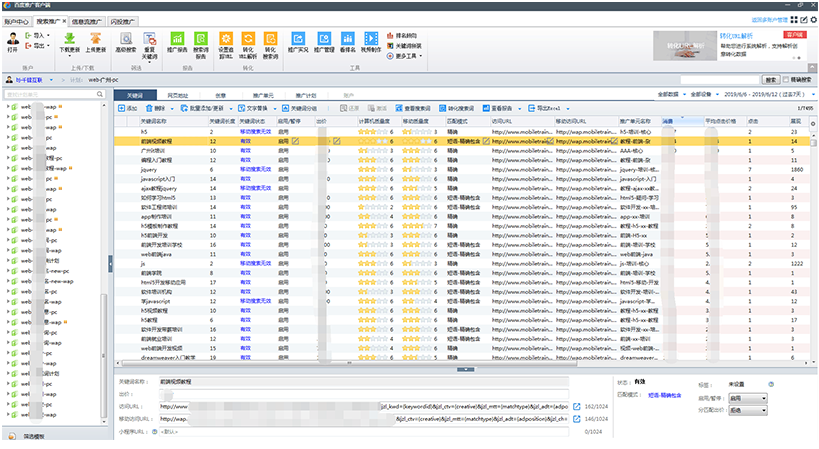Open the 看排名 ranking tool
The image size is (819, 449).
[348, 40]
